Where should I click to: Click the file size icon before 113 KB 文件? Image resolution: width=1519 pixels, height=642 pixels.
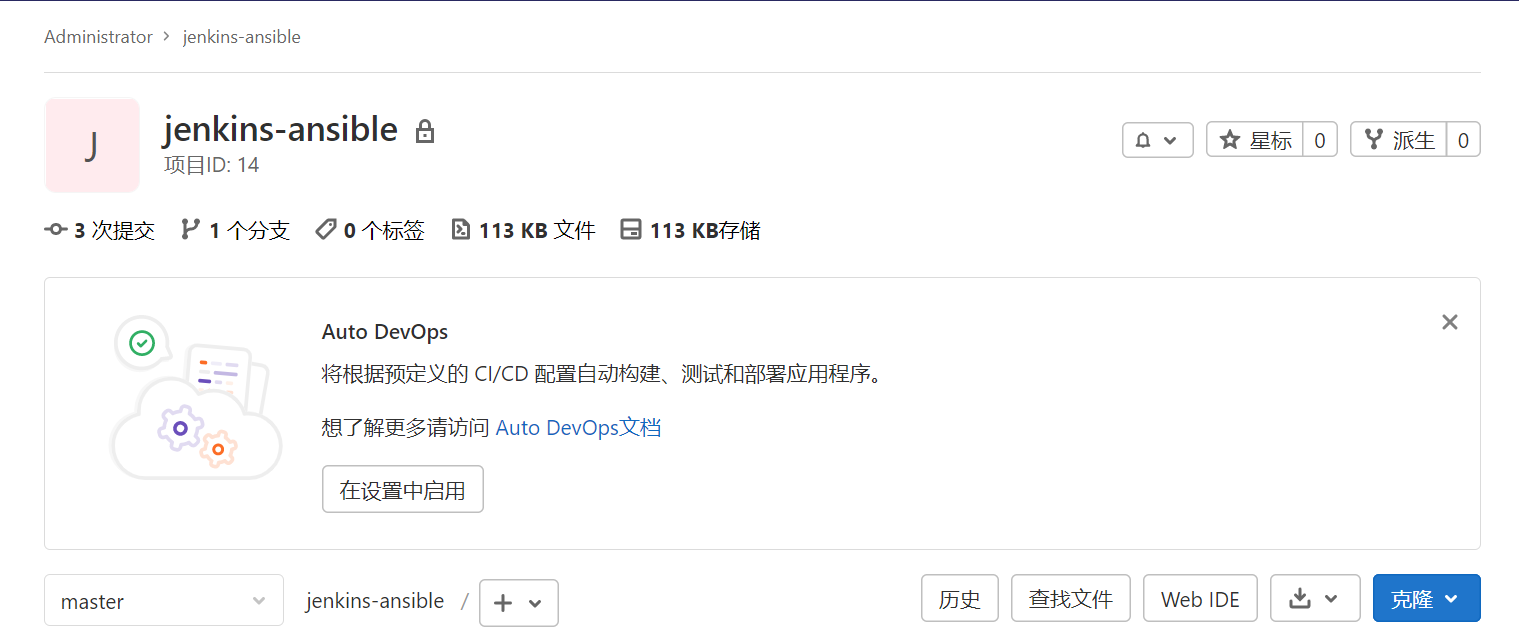(461, 229)
